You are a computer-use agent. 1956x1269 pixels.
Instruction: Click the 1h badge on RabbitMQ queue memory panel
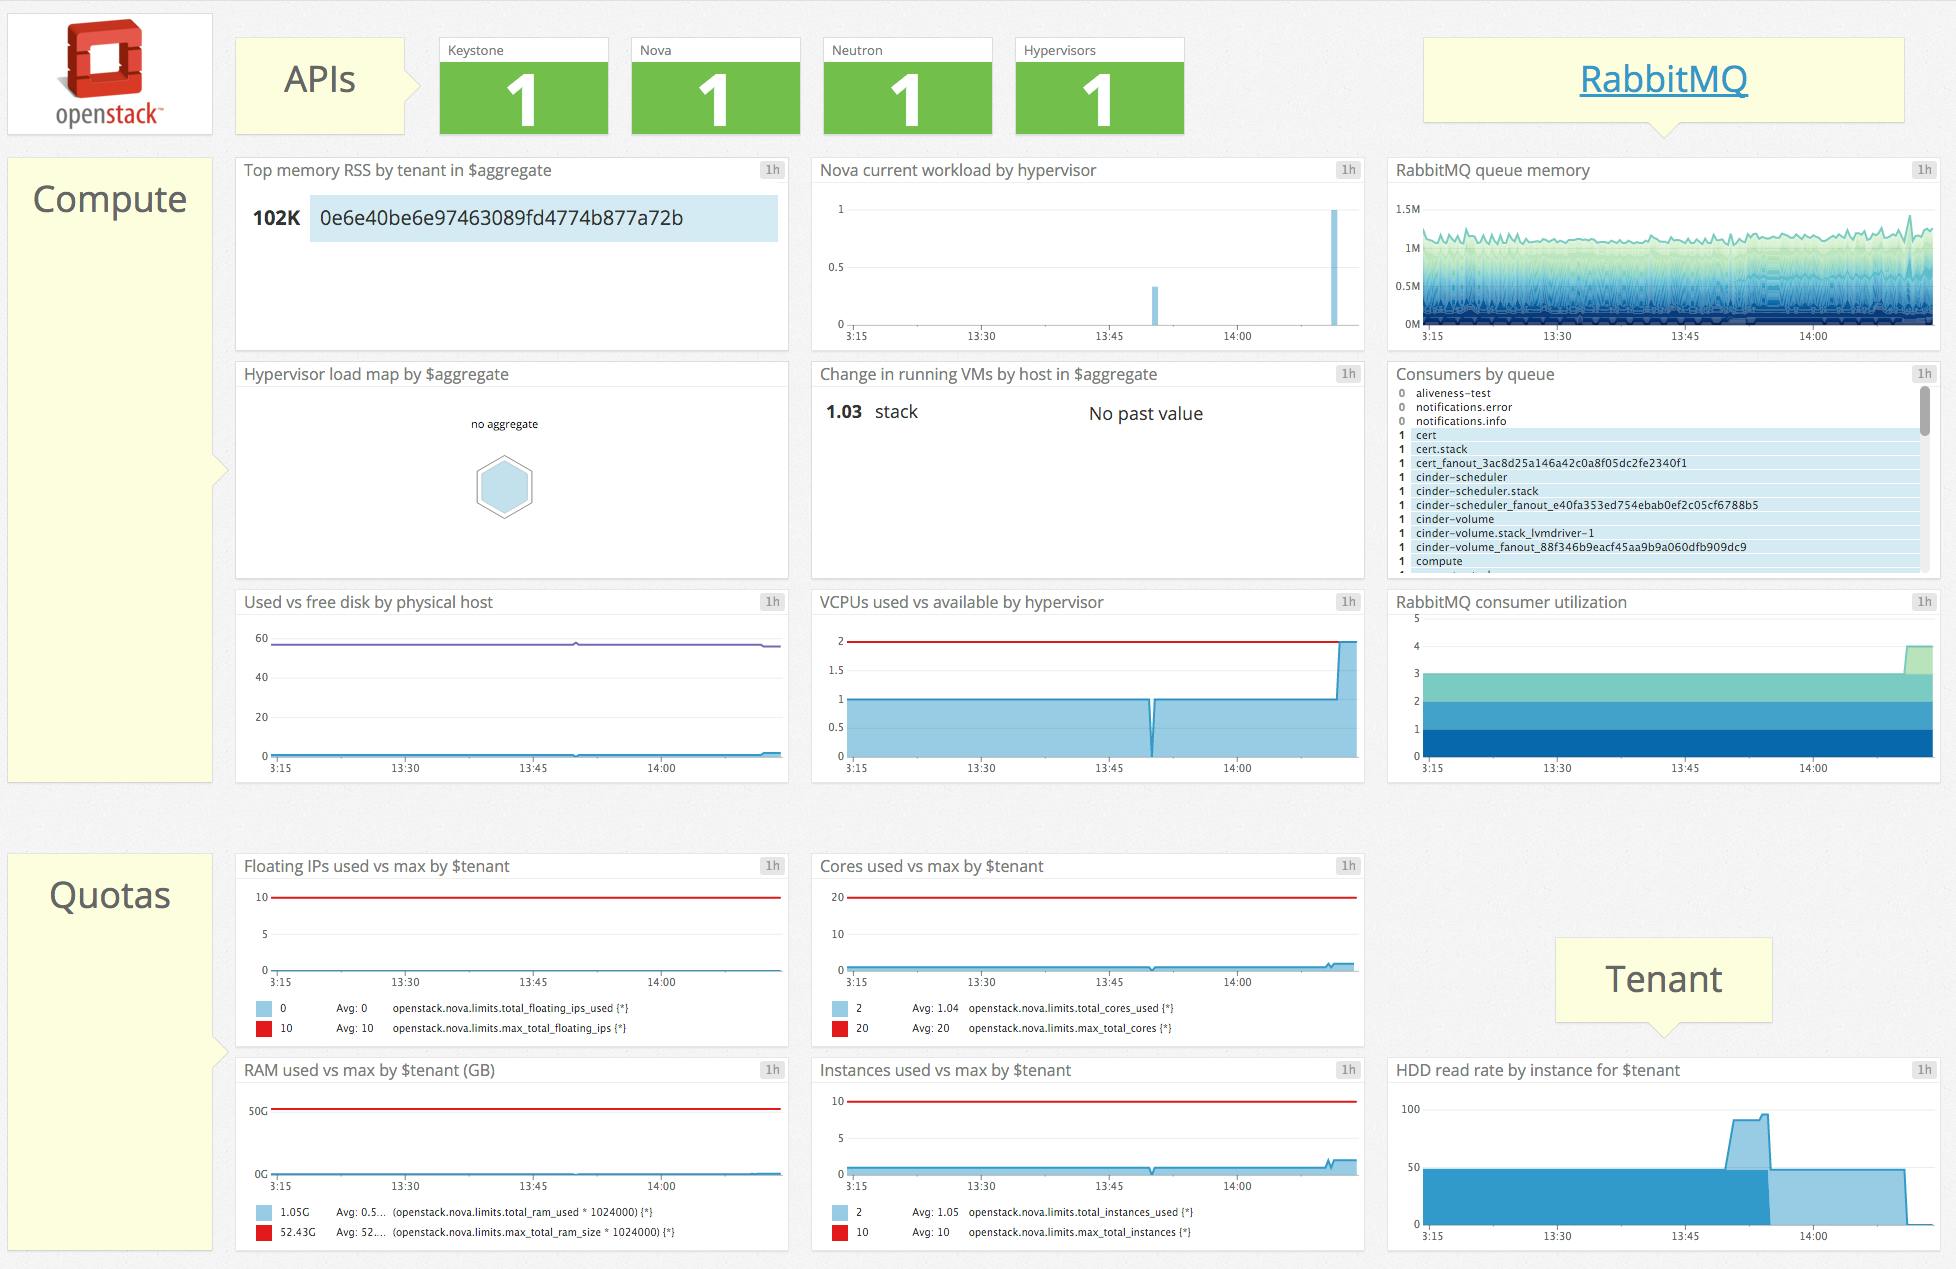tap(1923, 170)
